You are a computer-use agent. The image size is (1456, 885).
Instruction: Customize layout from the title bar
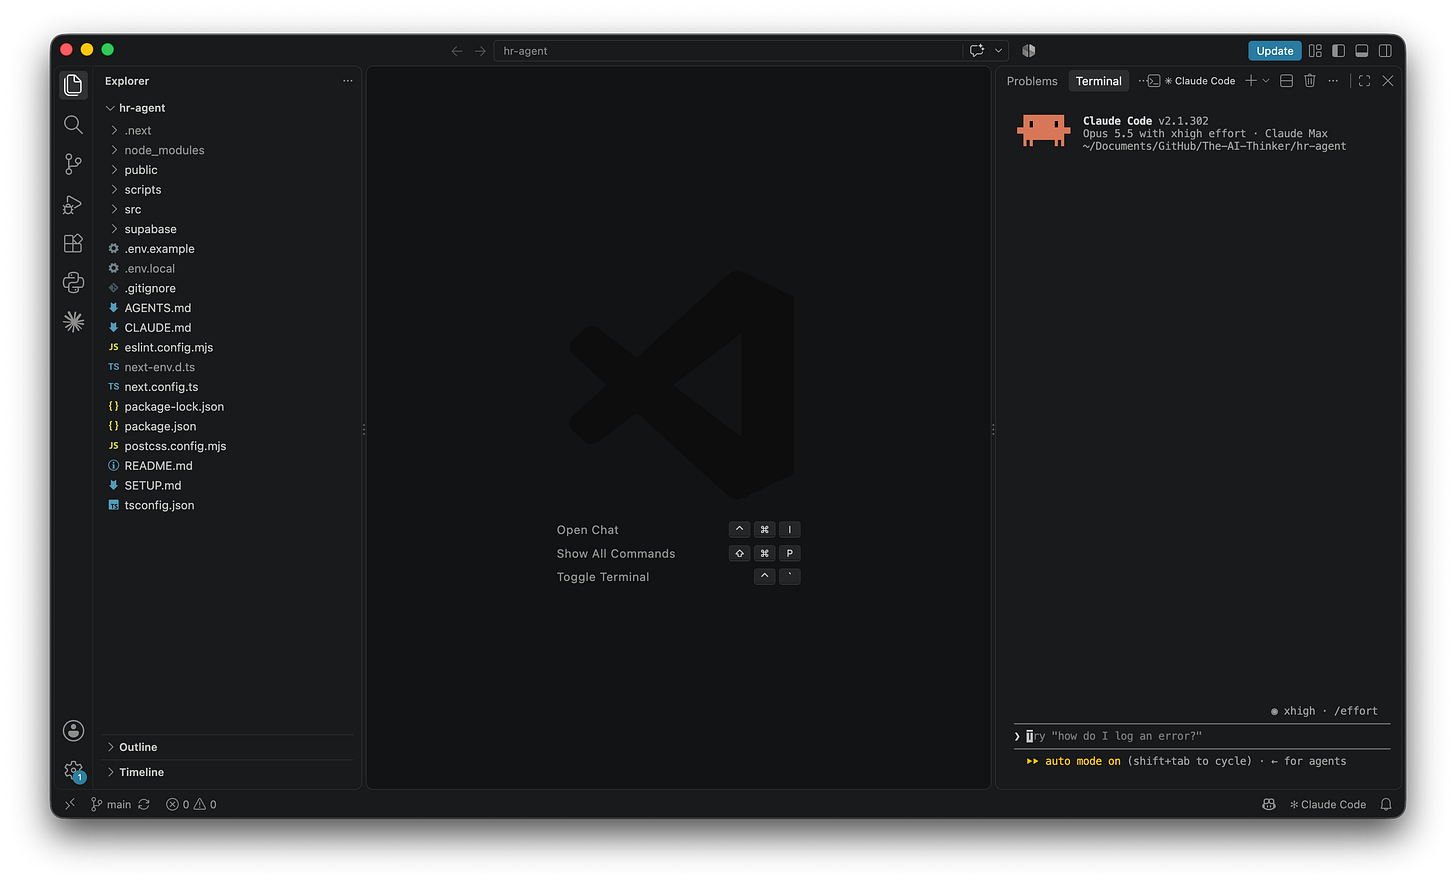tap(1315, 51)
